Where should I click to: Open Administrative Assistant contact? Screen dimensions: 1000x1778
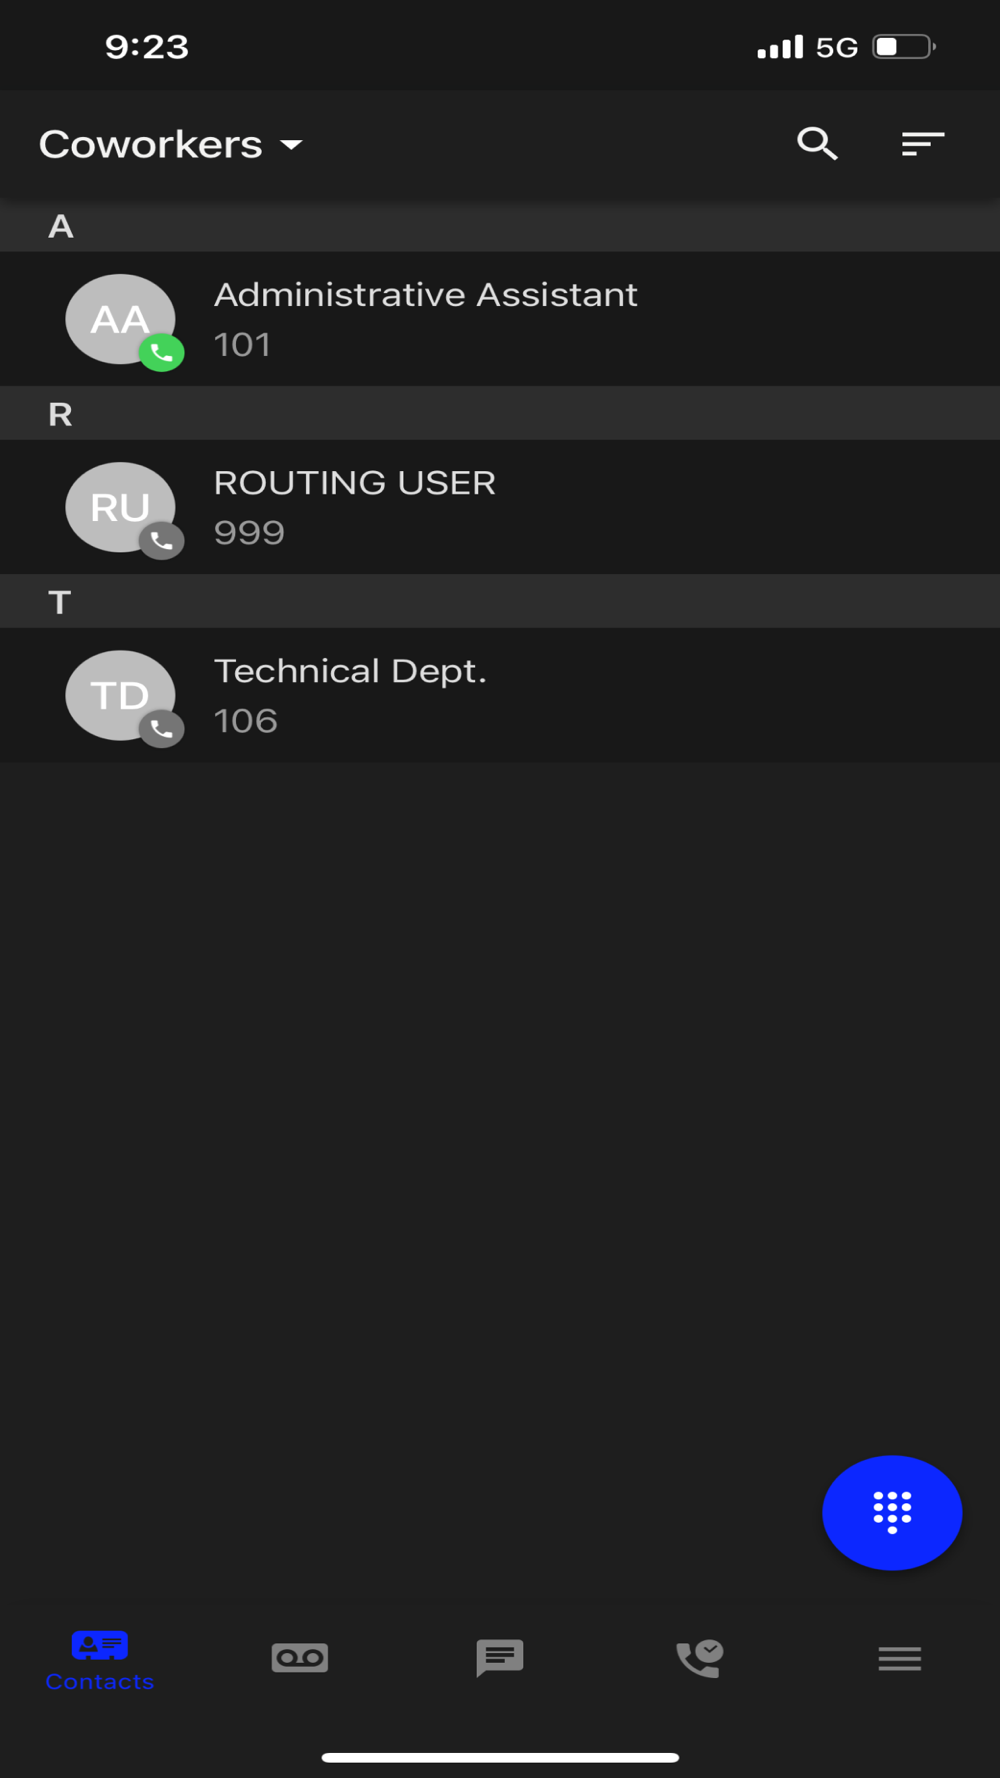(x=500, y=319)
